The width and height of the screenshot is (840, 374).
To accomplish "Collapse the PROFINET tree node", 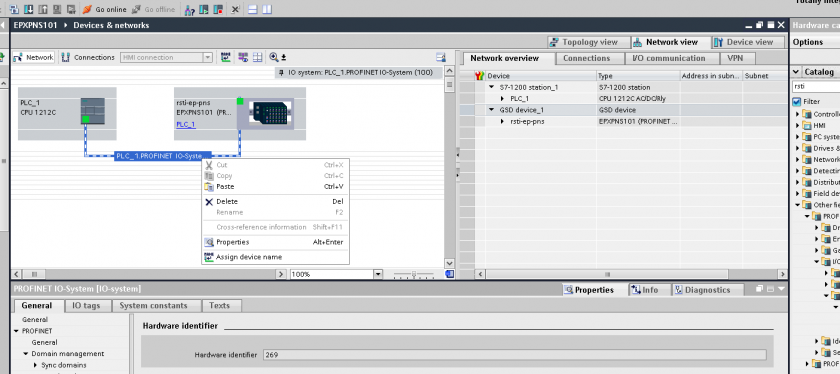I will click(x=17, y=331).
